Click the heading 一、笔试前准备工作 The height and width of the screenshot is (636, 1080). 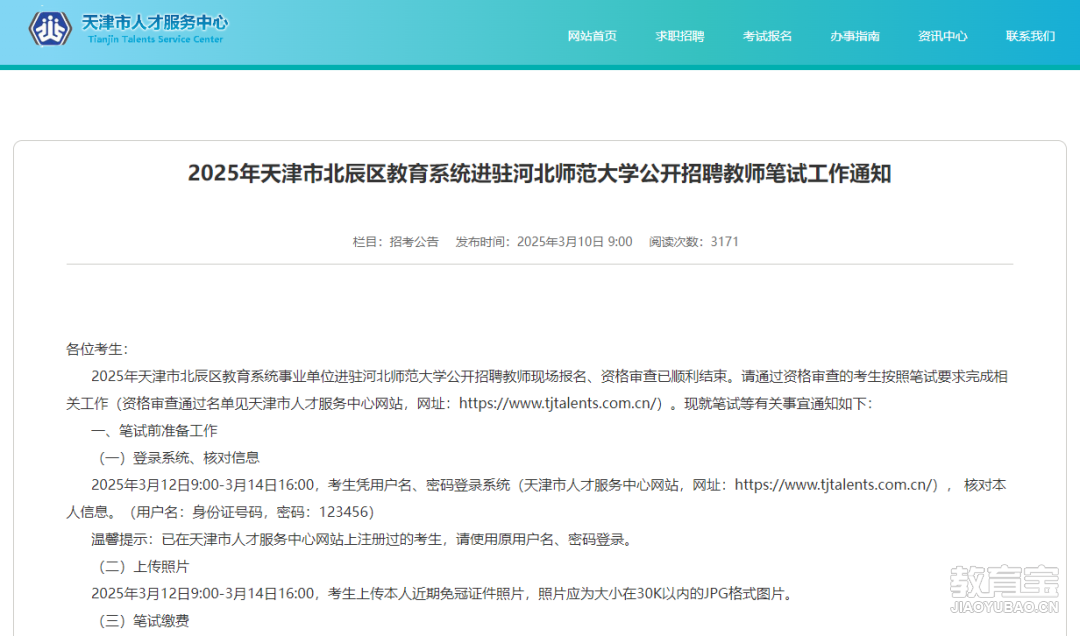(154, 431)
